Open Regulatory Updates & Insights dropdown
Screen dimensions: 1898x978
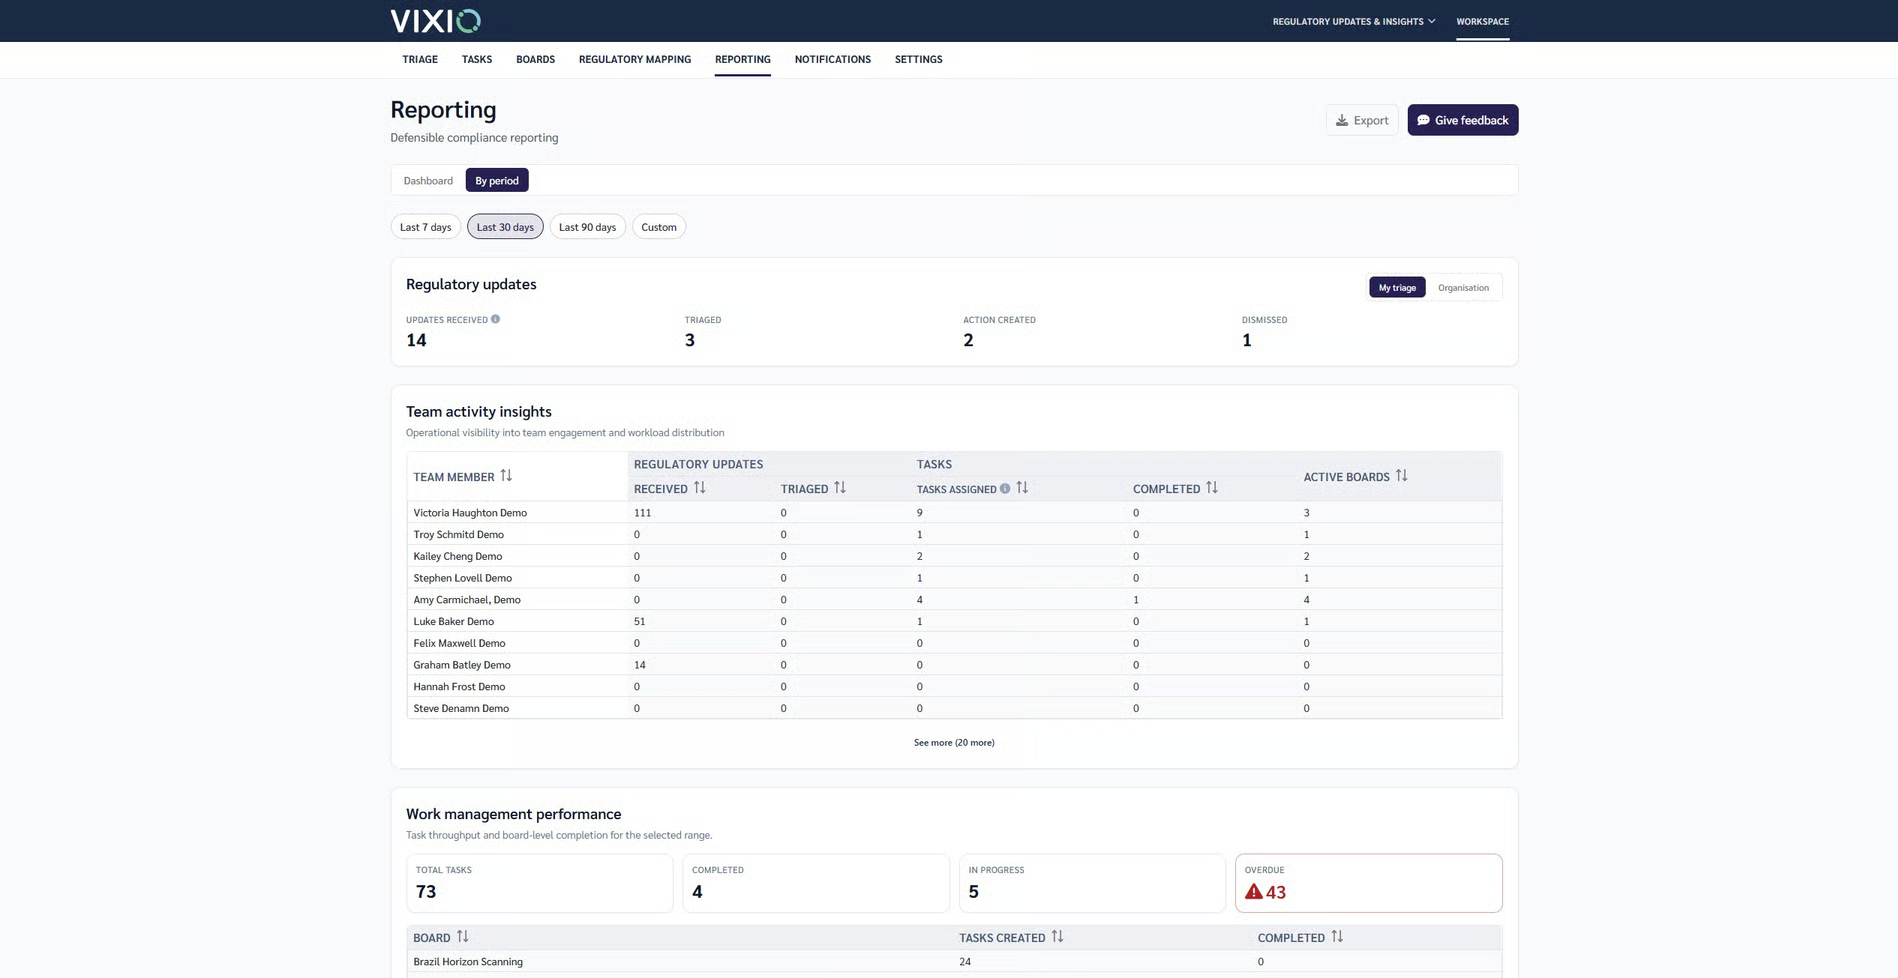(1354, 21)
